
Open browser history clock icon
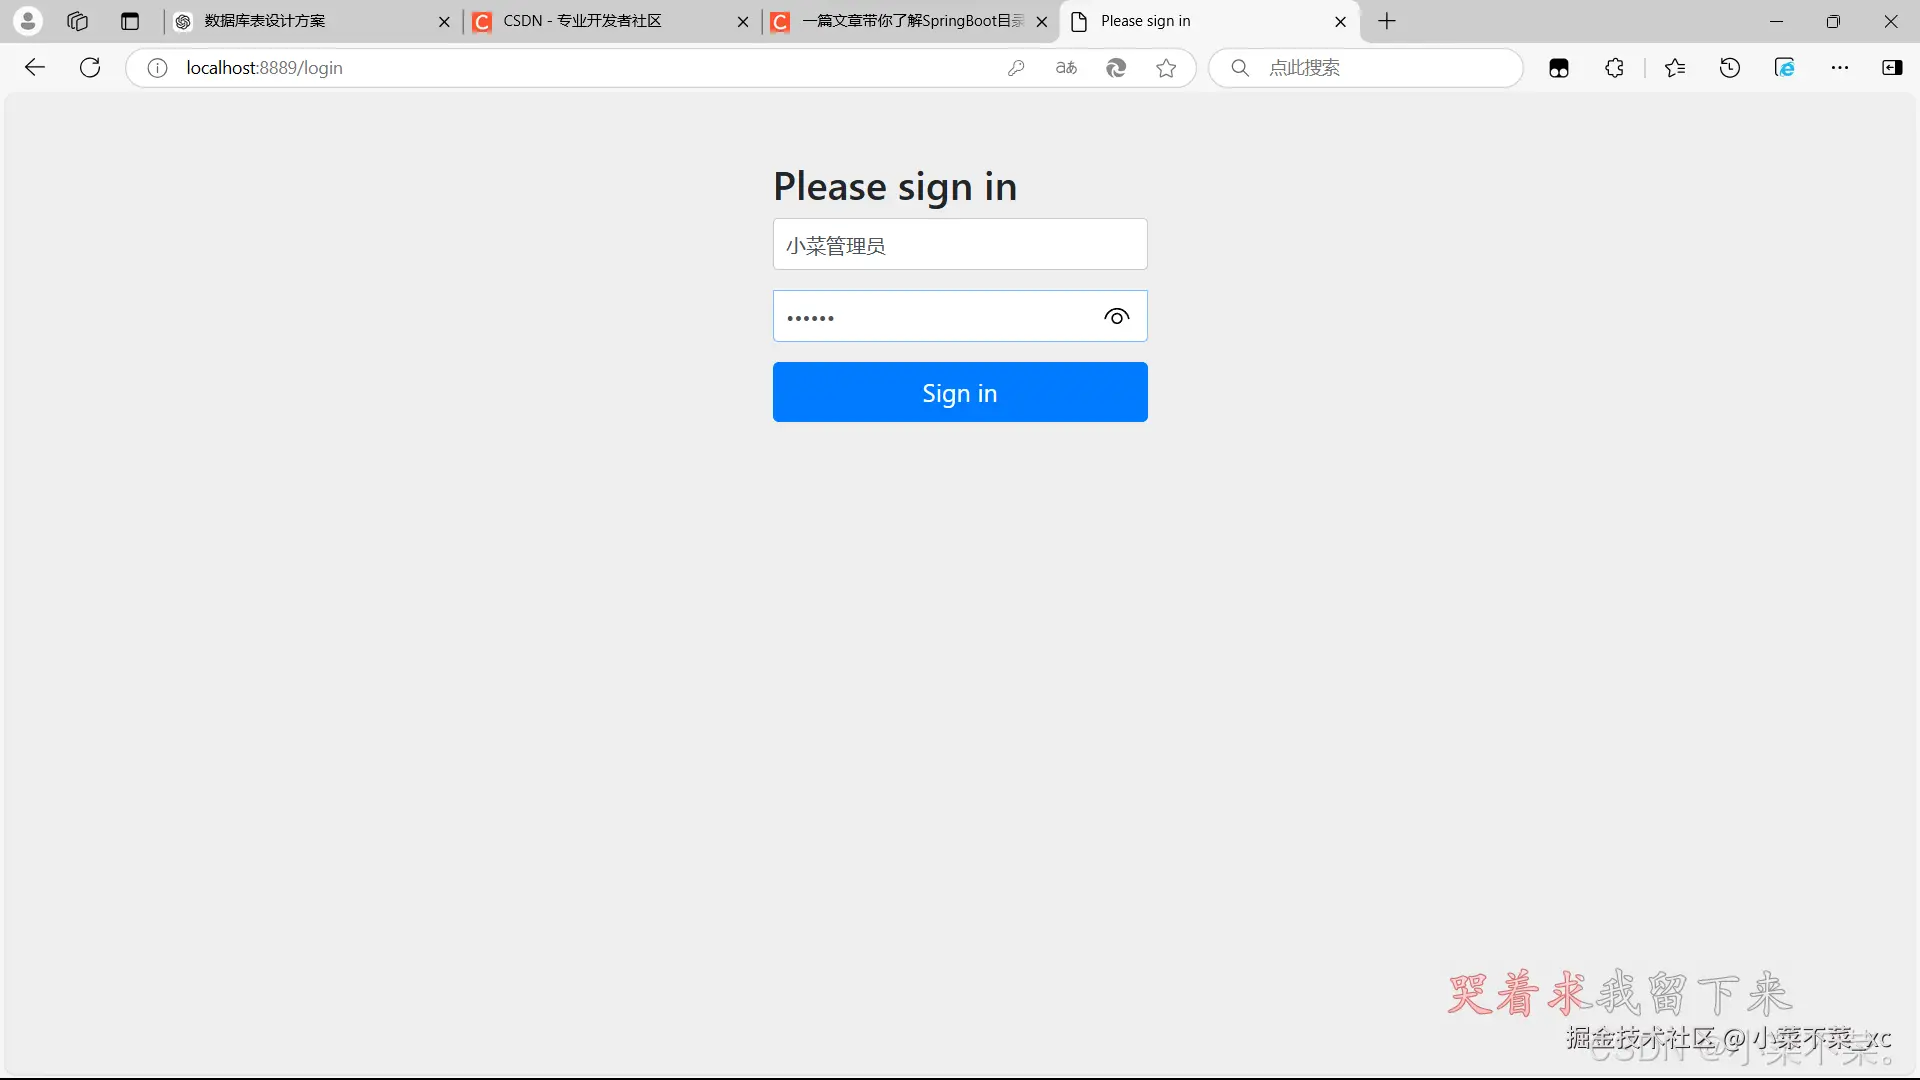[x=1730, y=68]
